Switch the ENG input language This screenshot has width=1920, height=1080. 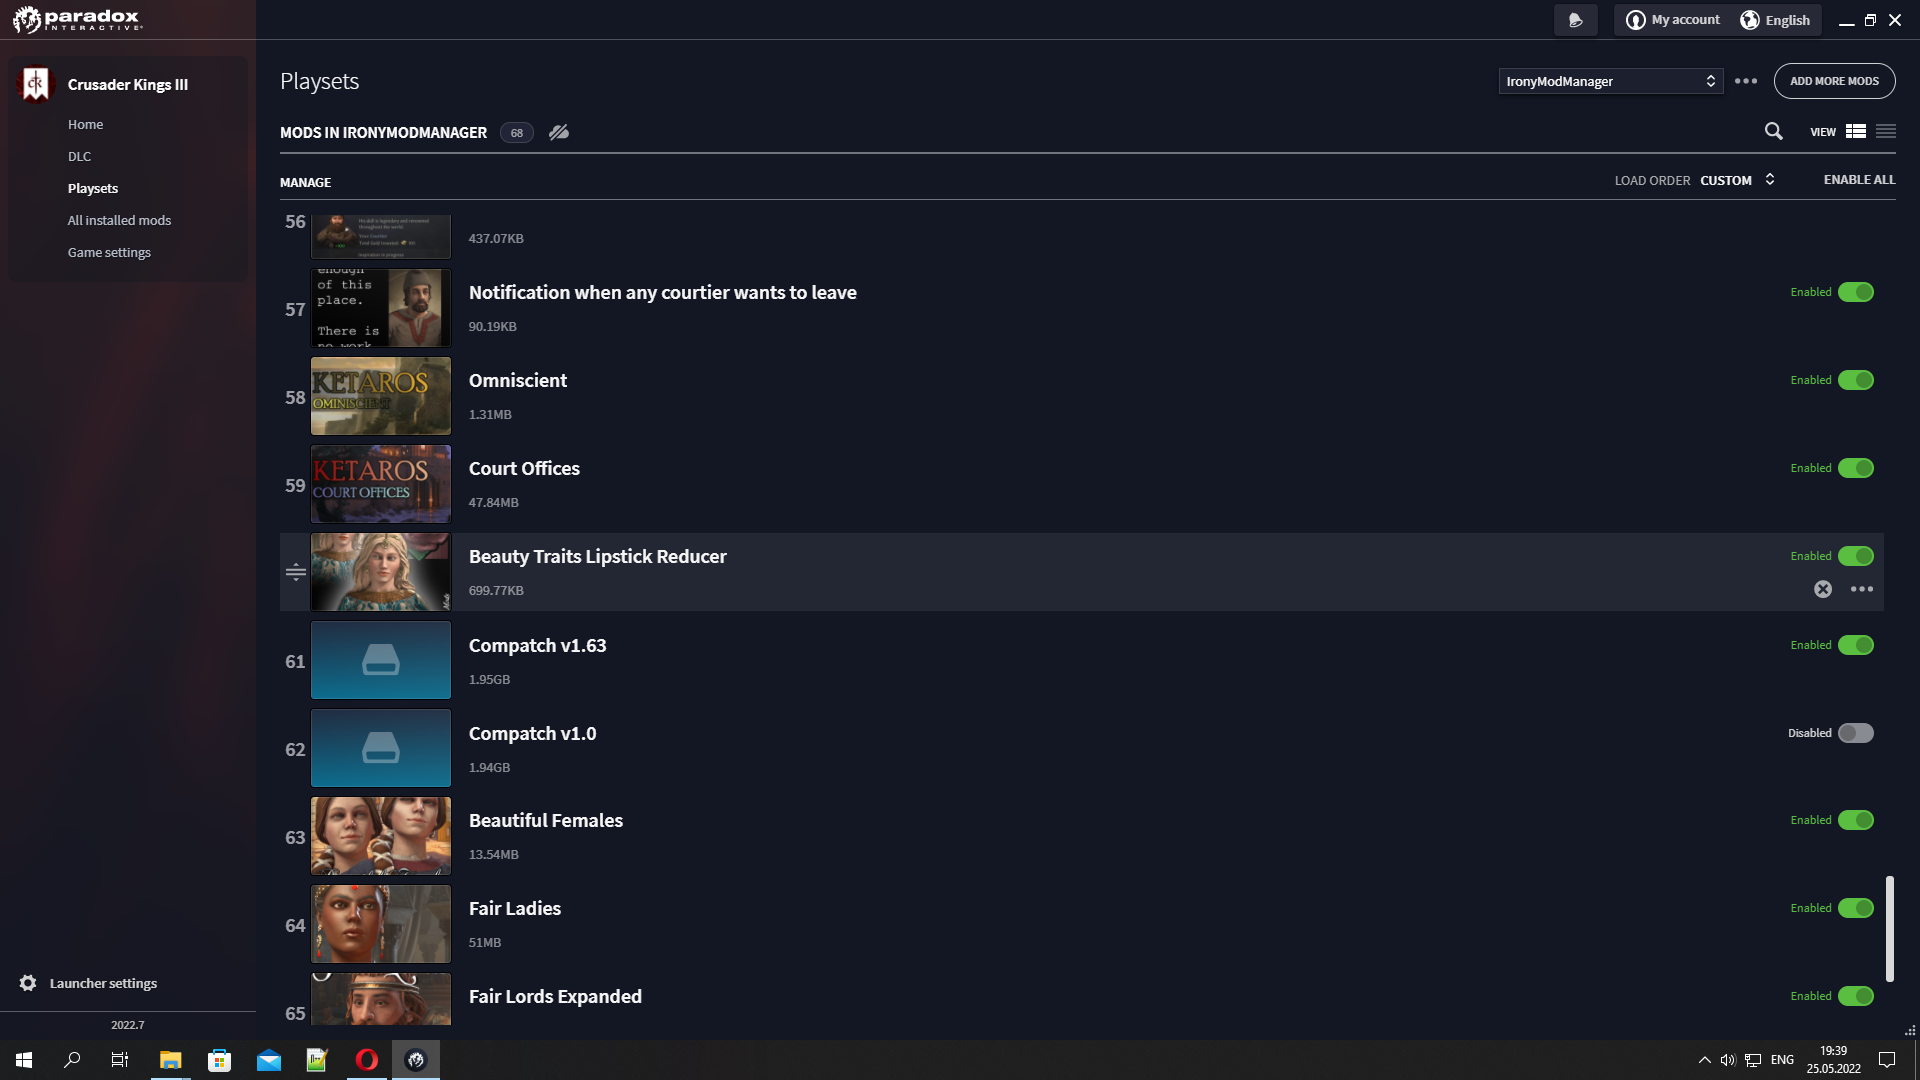point(1782,1060)
